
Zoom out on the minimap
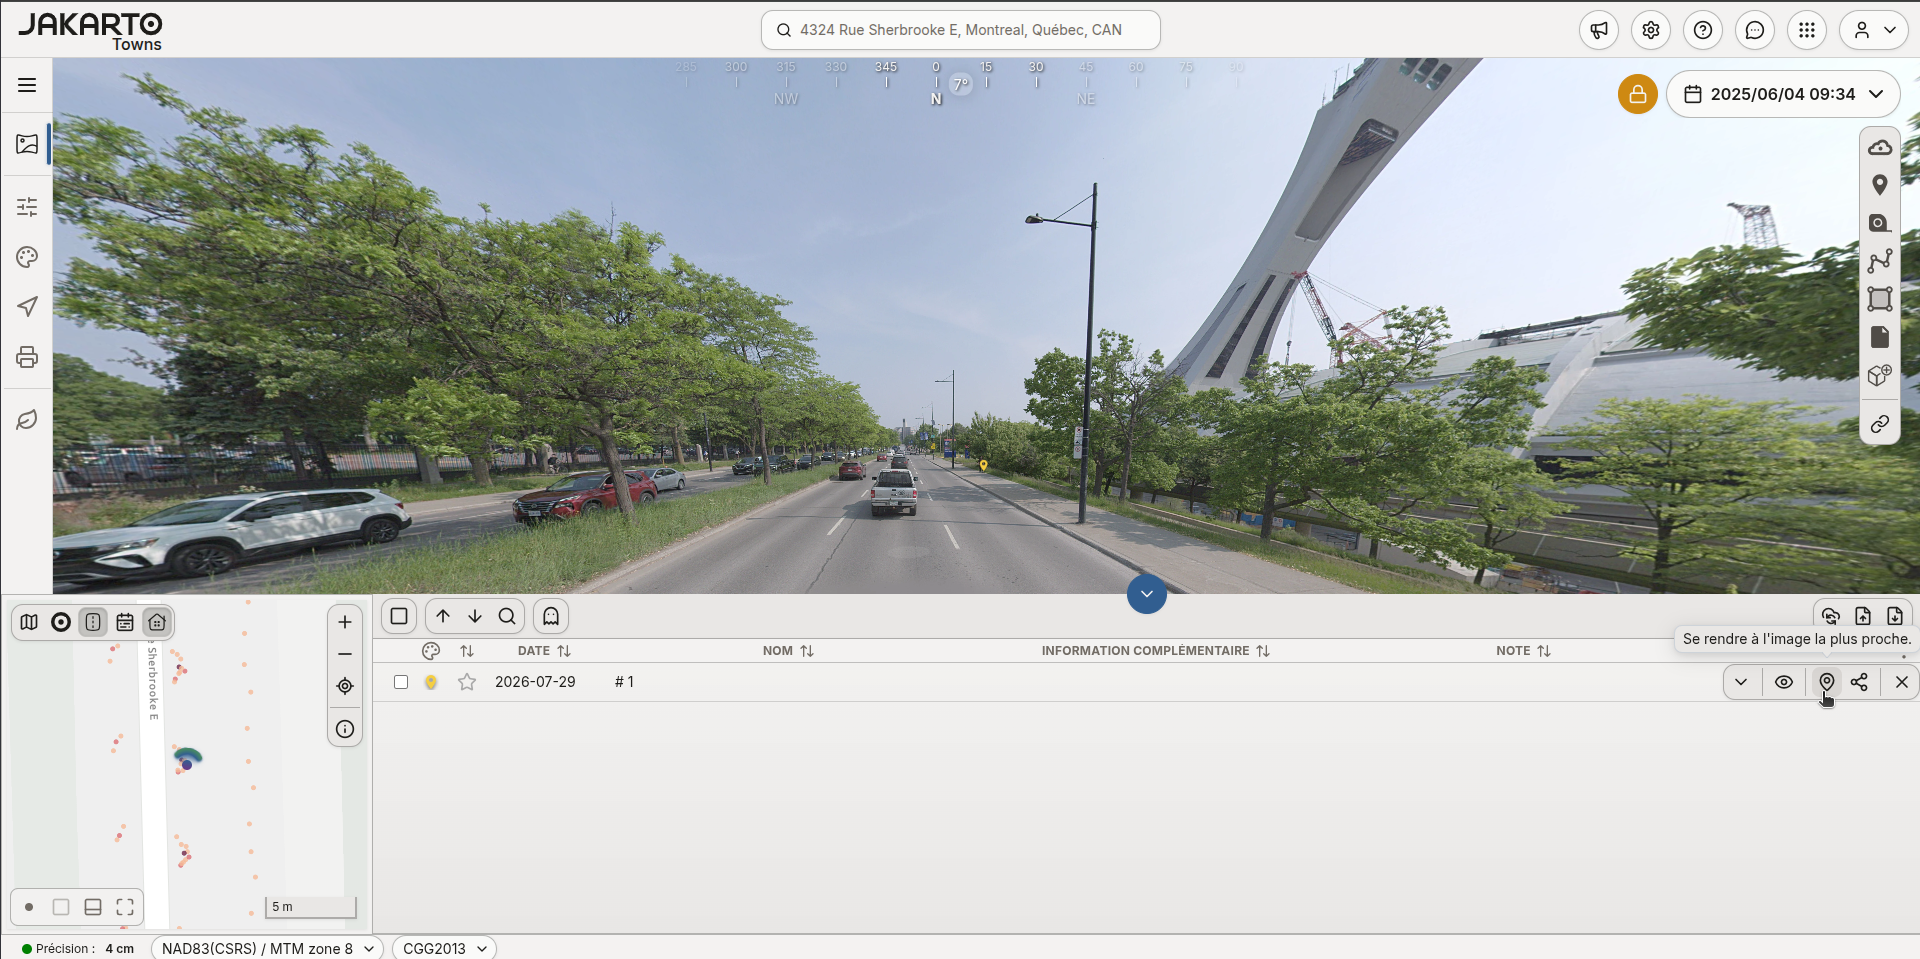coord(345,654)
